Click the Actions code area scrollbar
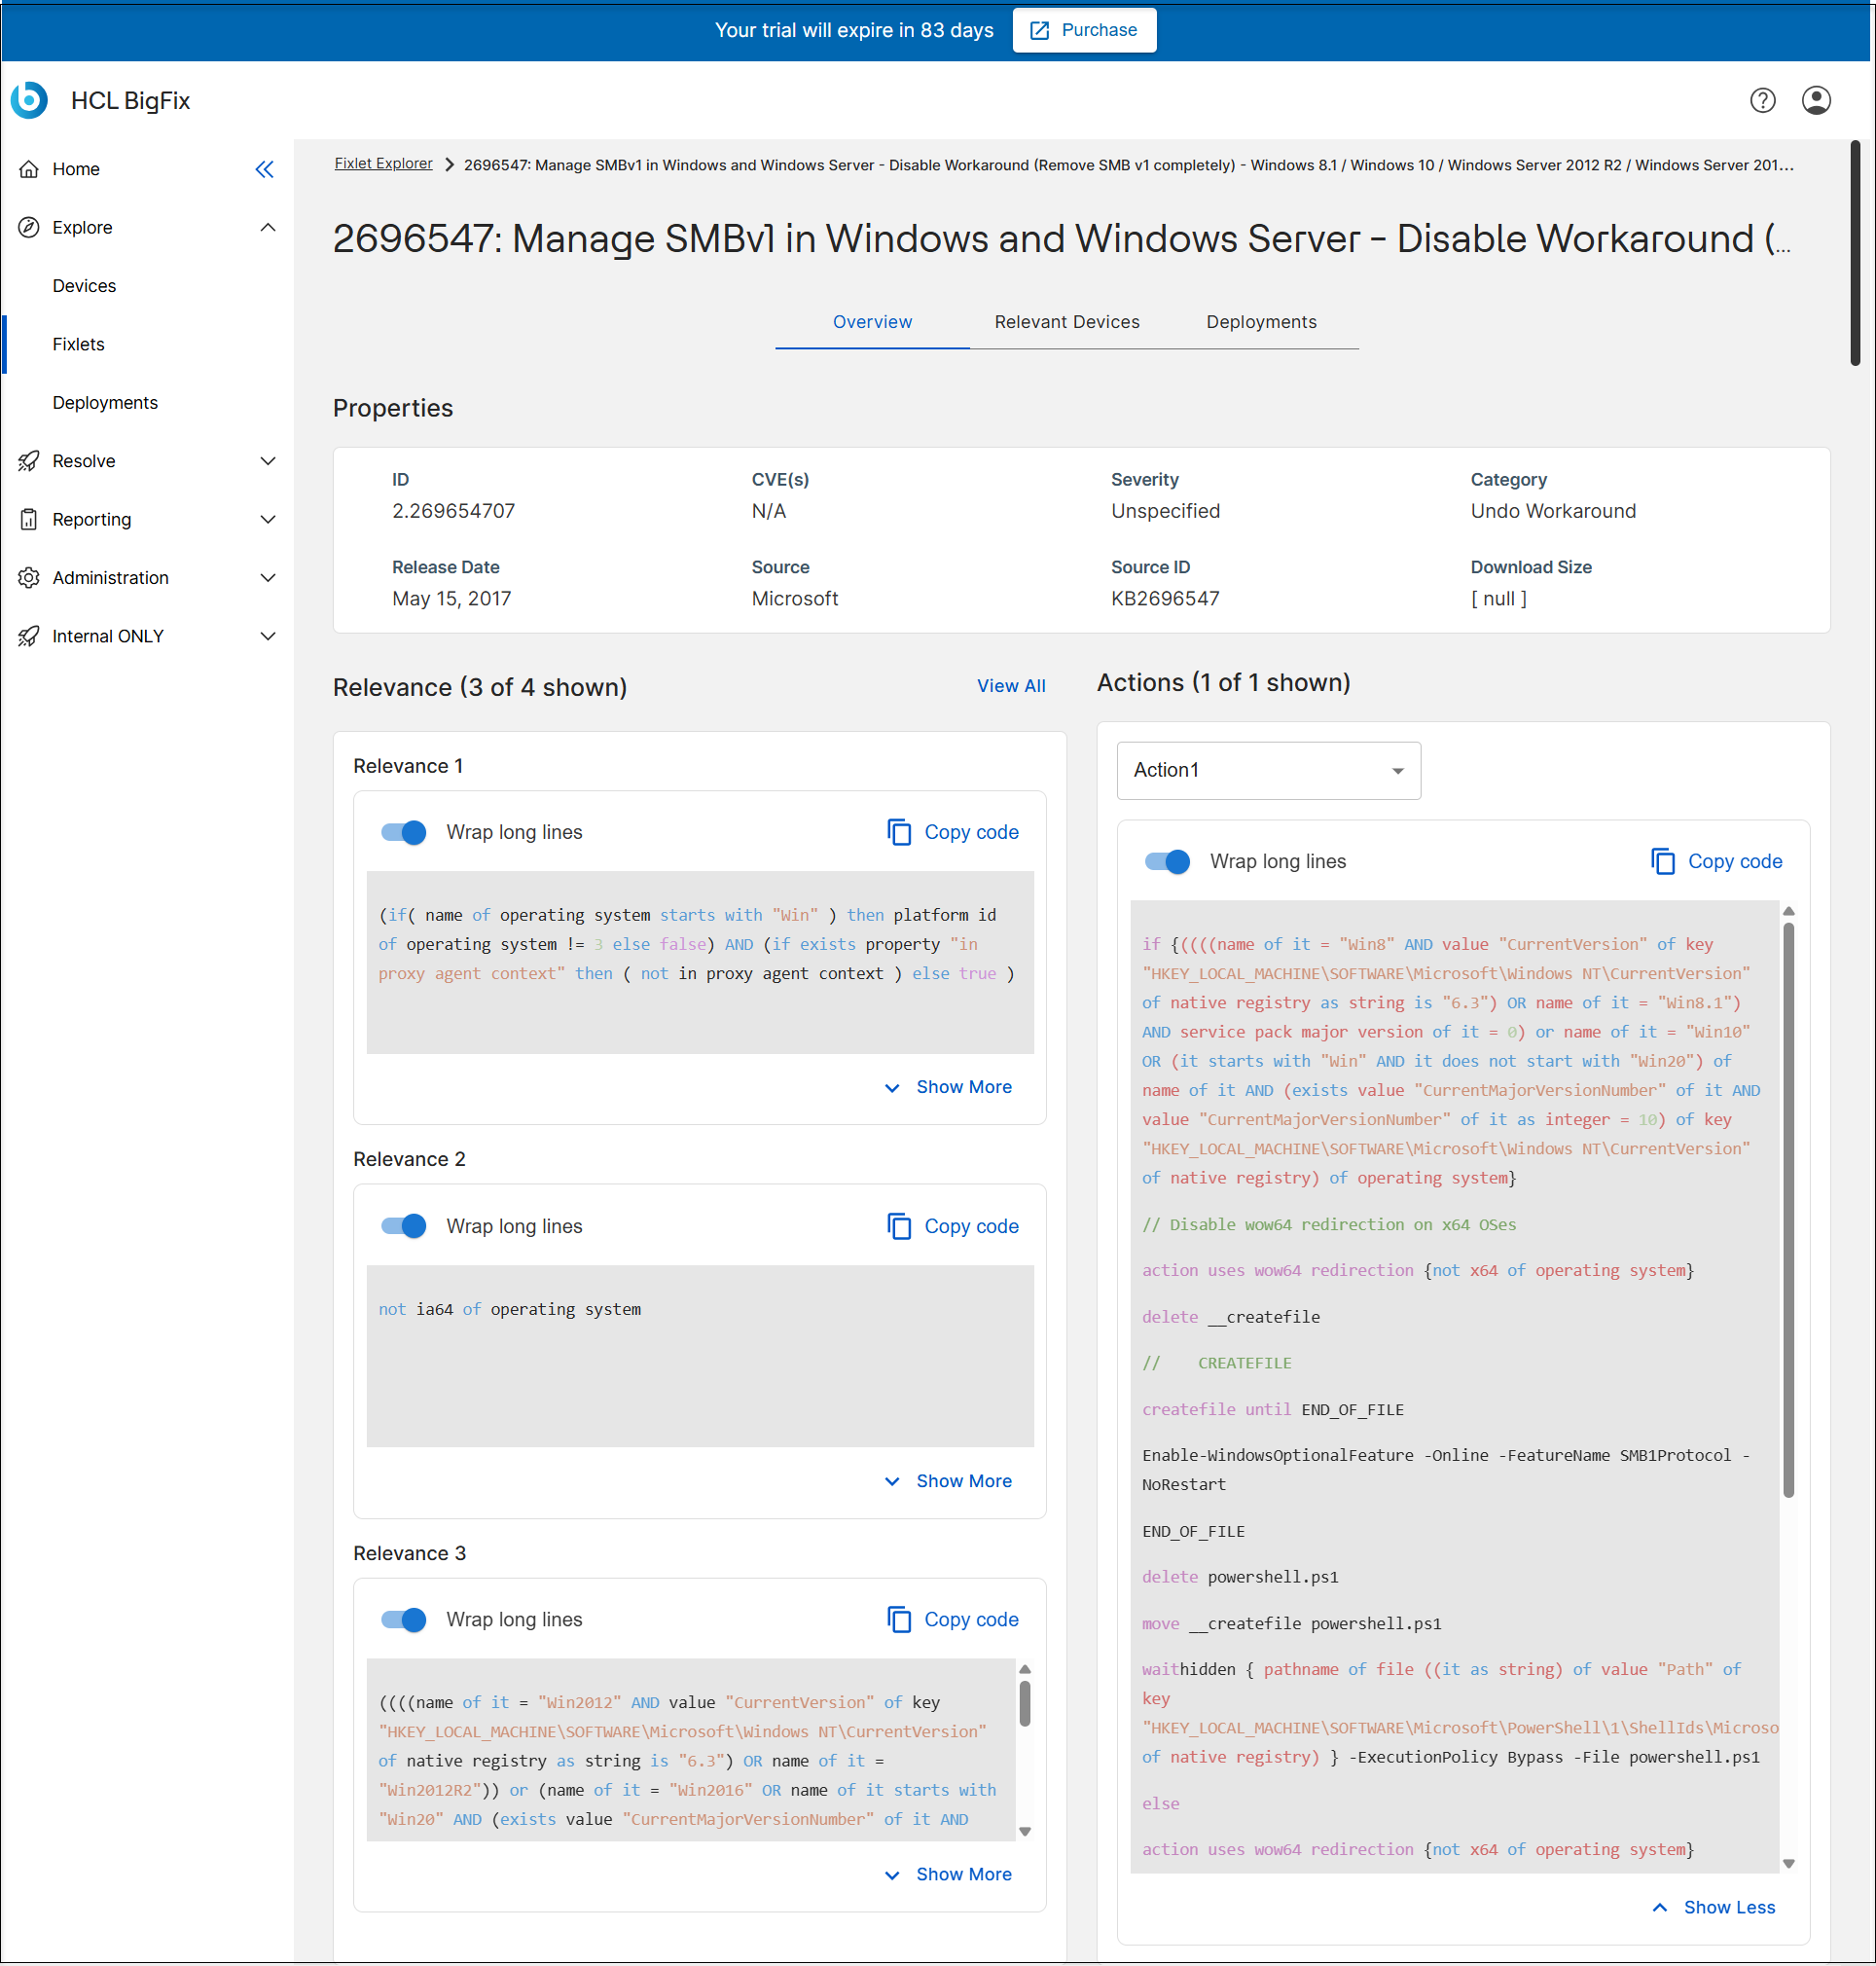This screenshot has height=1966, width=1876. click(x=1788, y=1210)
